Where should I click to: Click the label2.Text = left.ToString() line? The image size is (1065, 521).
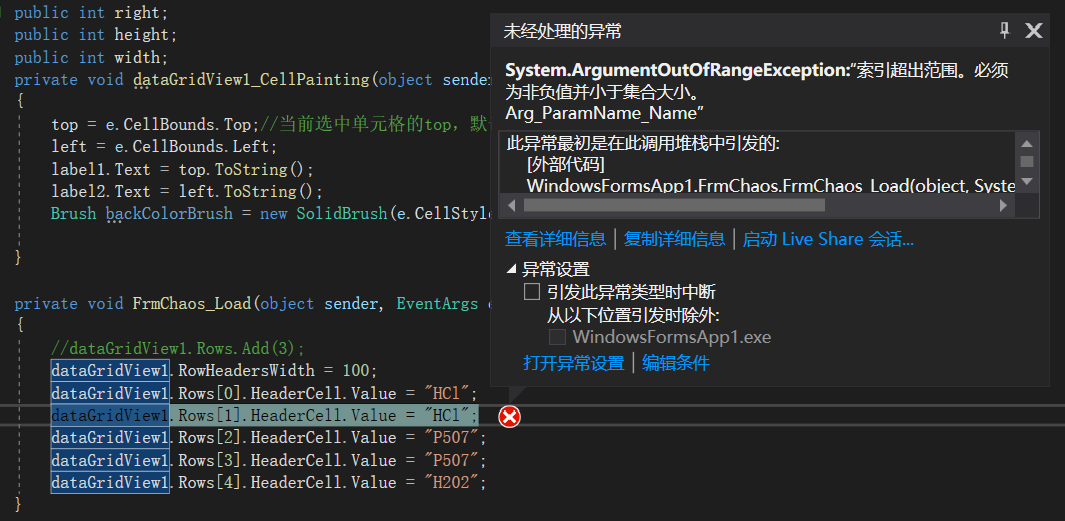coord(187,192)
